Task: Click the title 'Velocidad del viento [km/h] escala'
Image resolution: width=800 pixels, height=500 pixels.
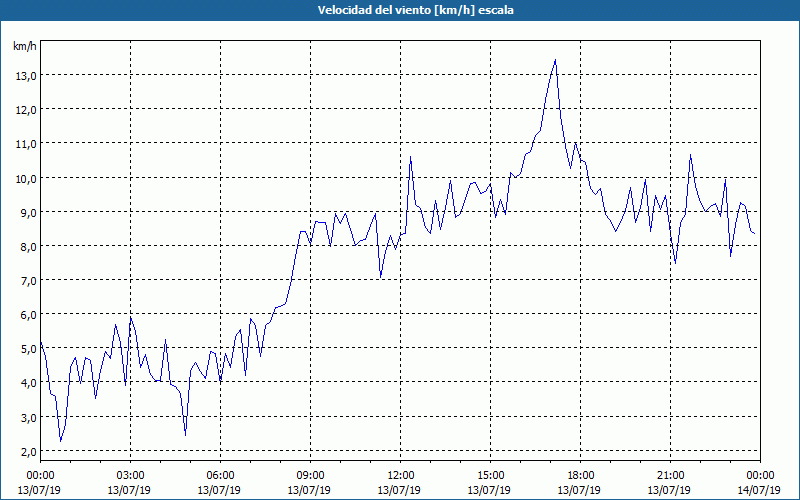Action: click(x=415, y=10)
